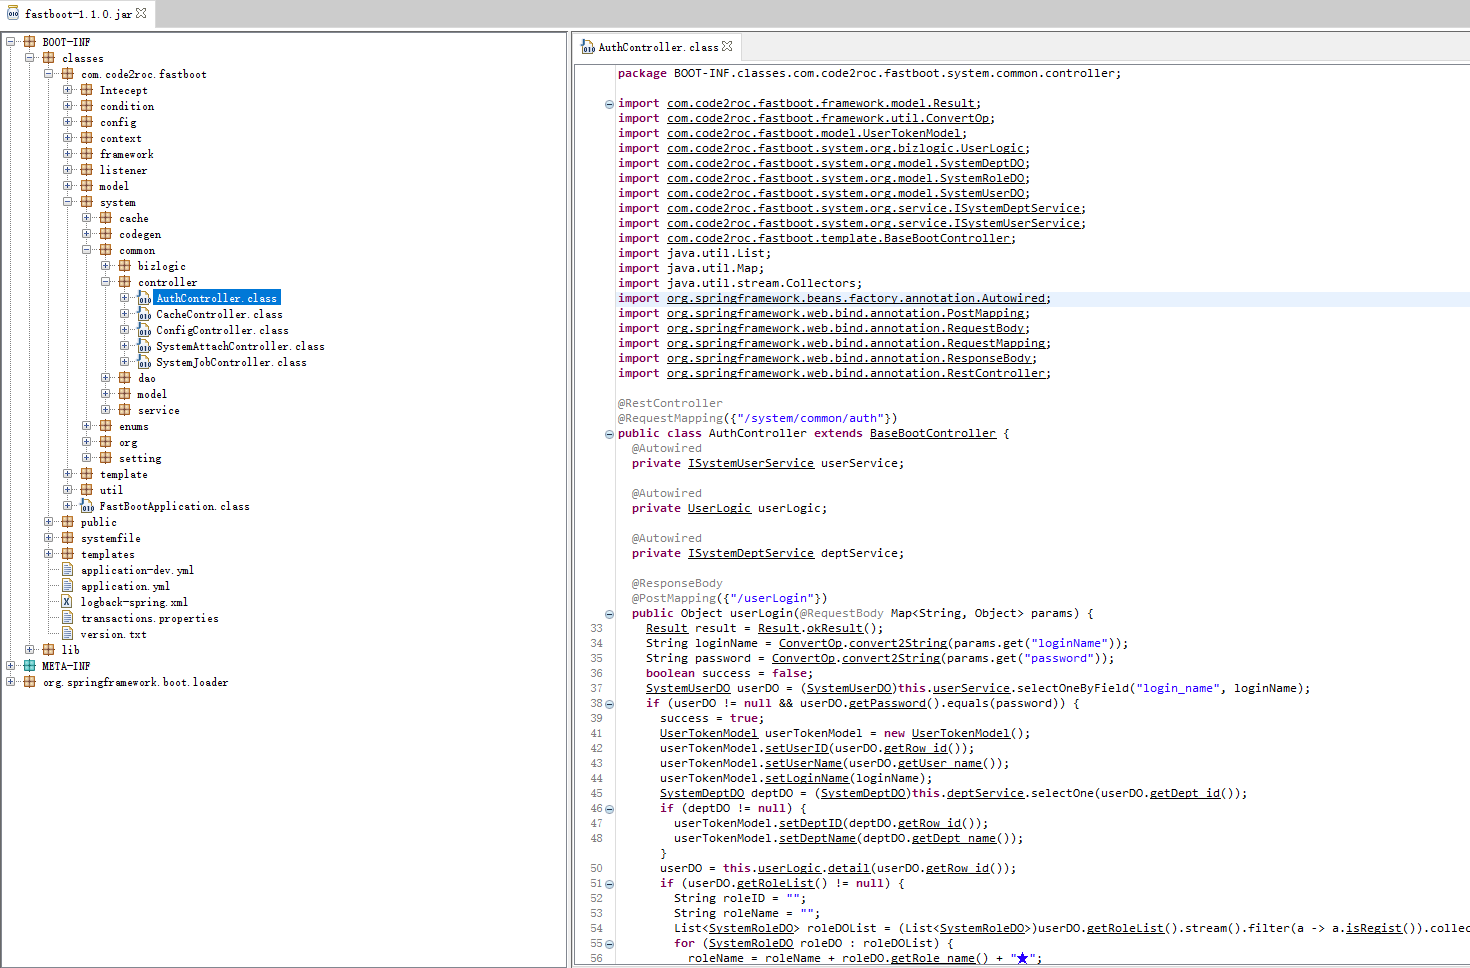Open the ISystemUserService type link on userService field
The width and height of the screenshot is (1470, 968).
[751, 463]
